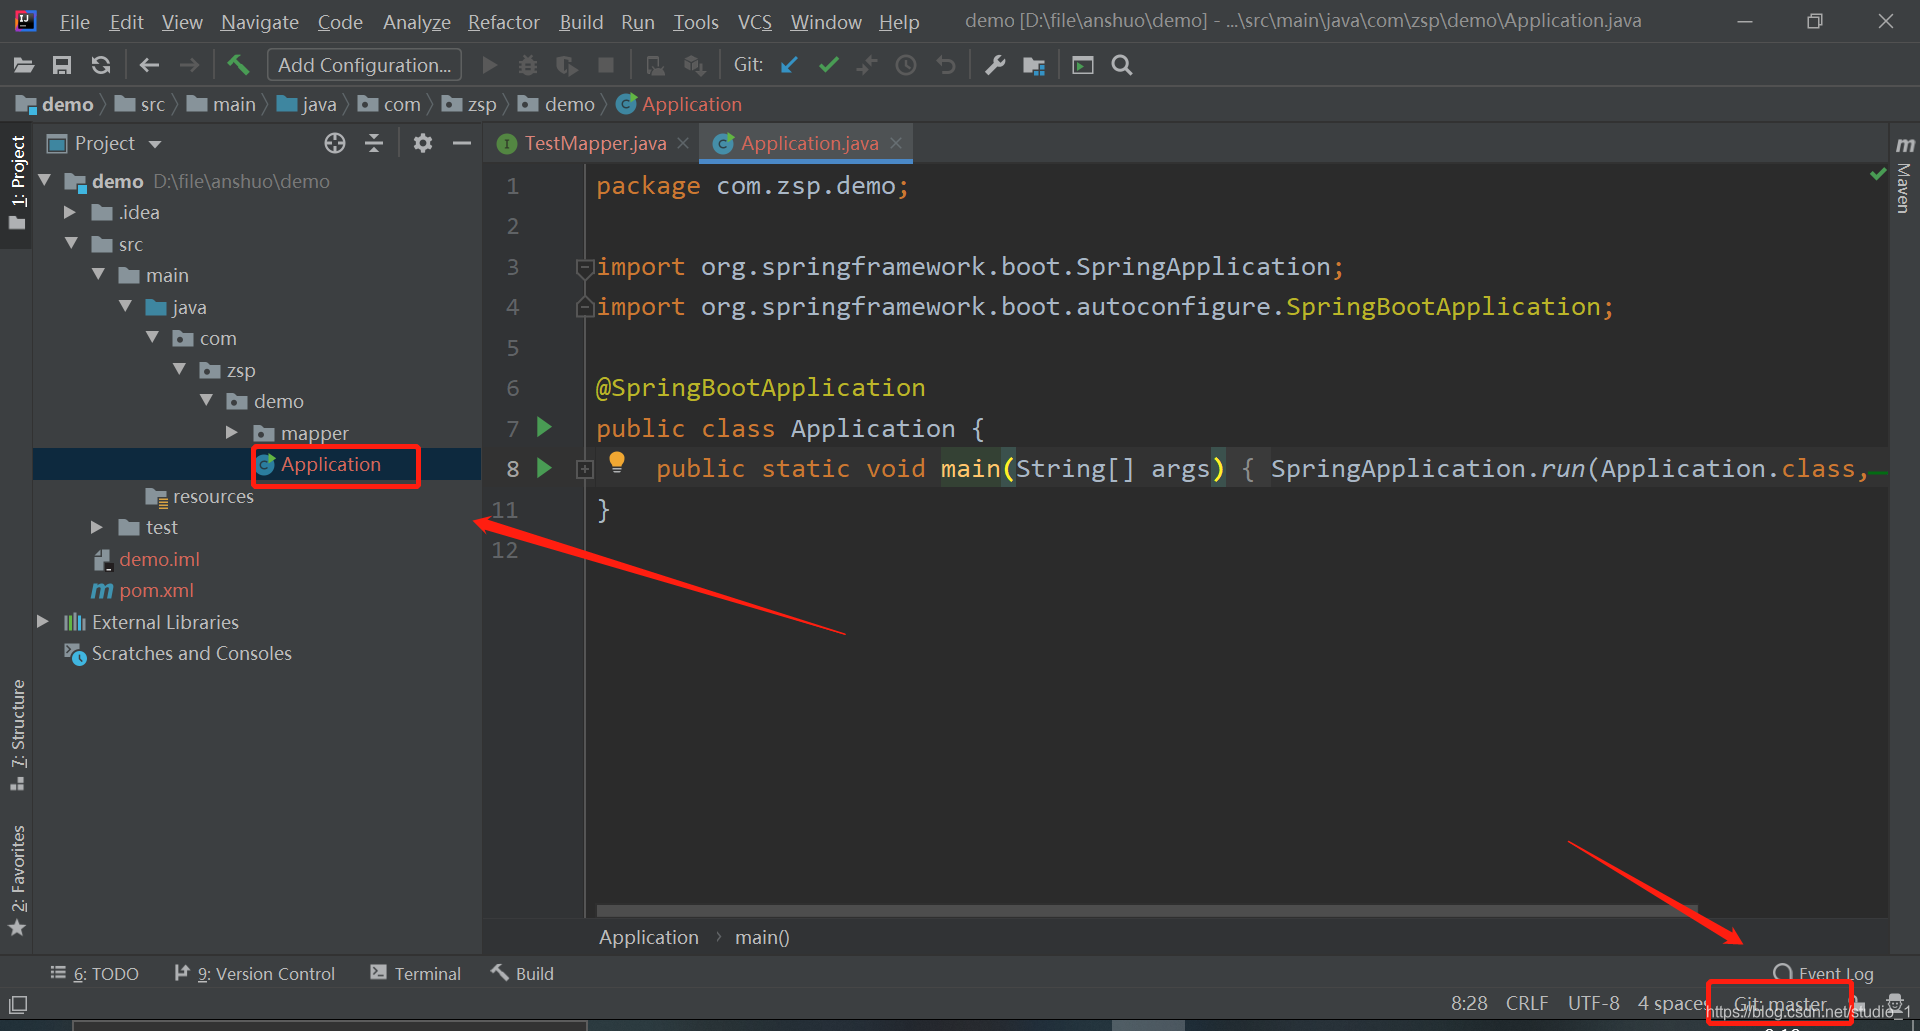Collapse the zsp package node
Image resolution: width=1920 pixels, height=1031 pixels.
pos(180,369)
